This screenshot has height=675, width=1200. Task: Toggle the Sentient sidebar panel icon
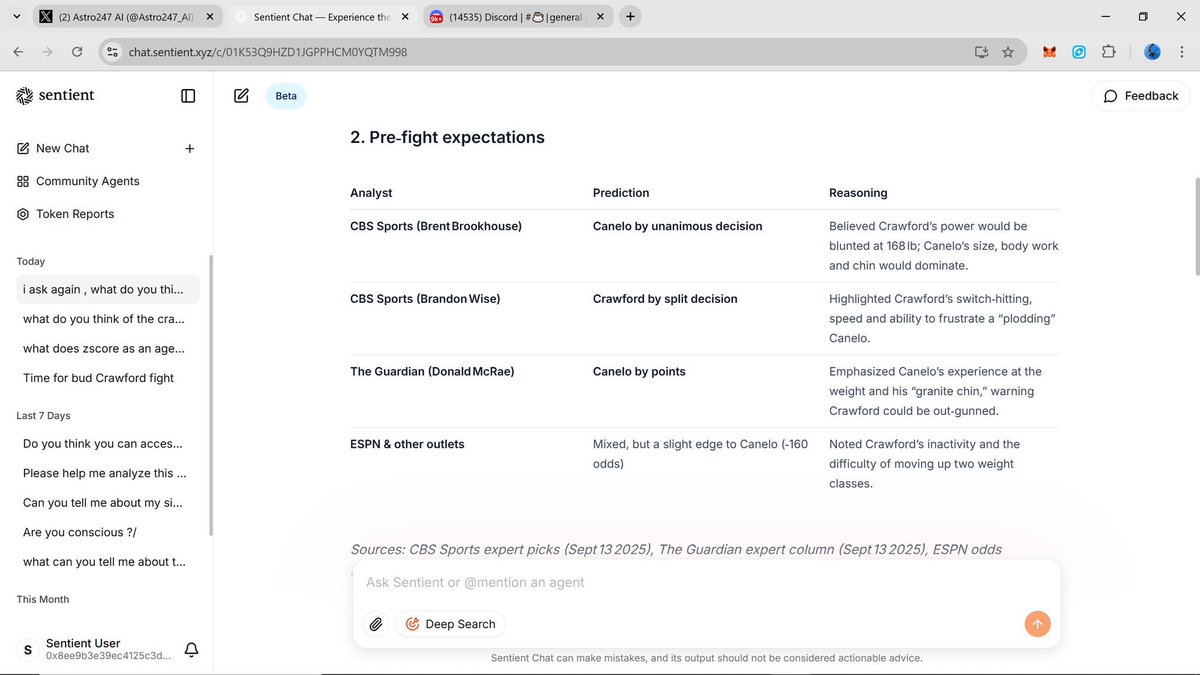pyautogui.click(x=188, y=96)
